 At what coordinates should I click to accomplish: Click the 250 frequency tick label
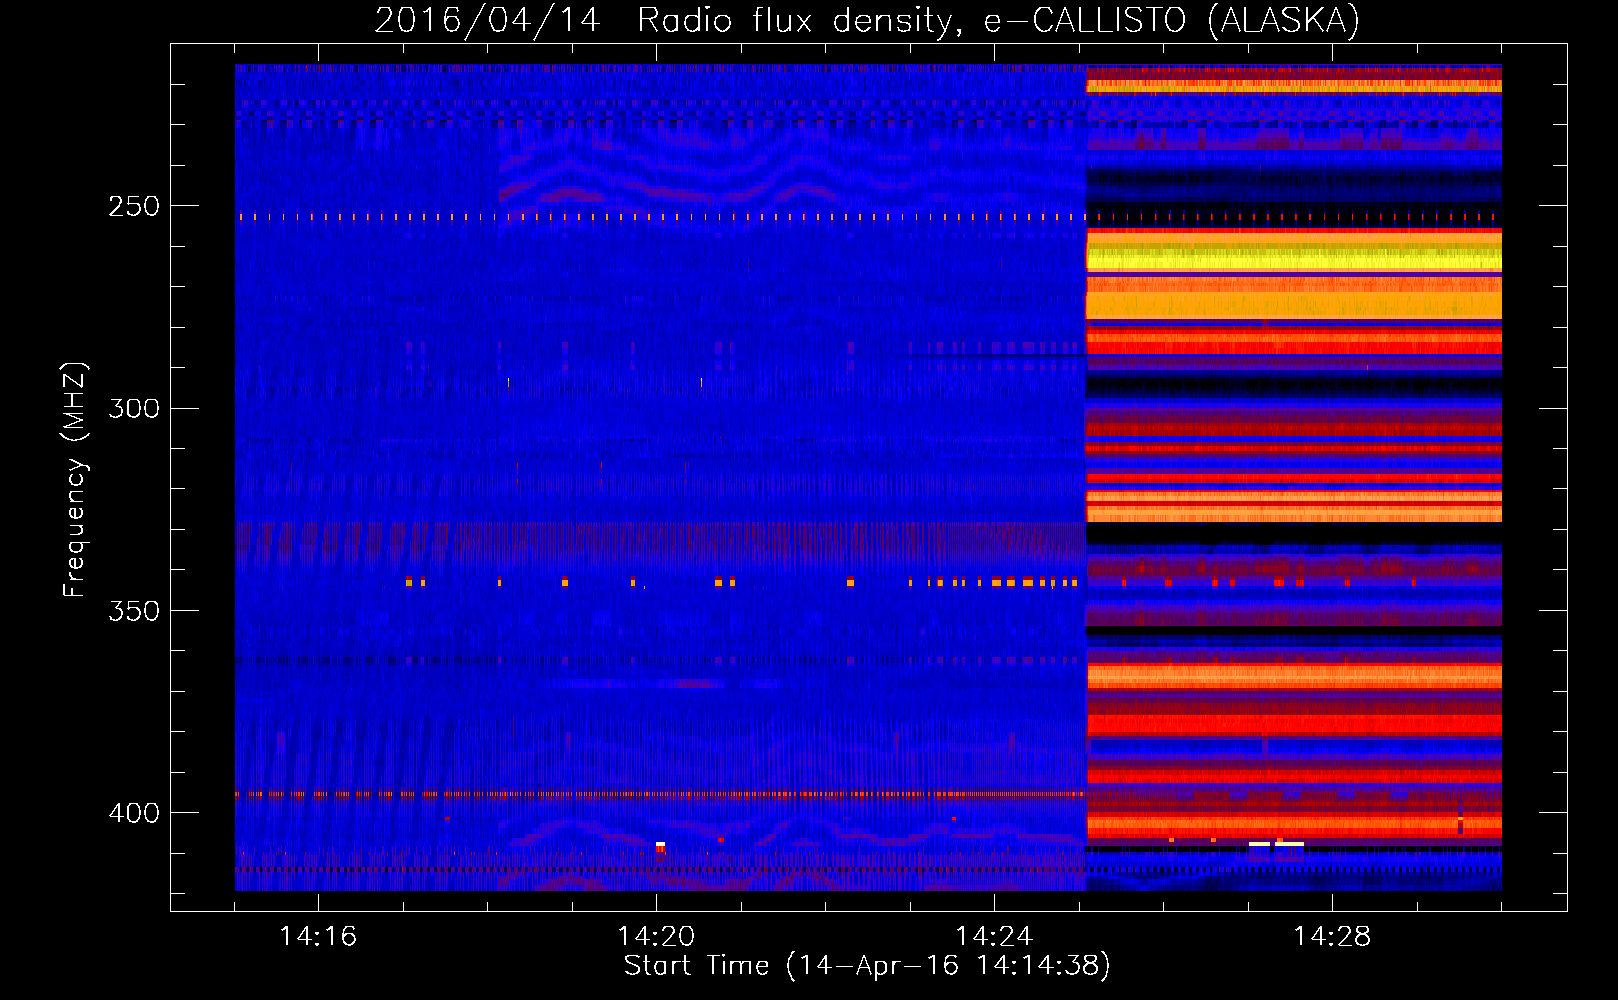[x=133, y=206]
